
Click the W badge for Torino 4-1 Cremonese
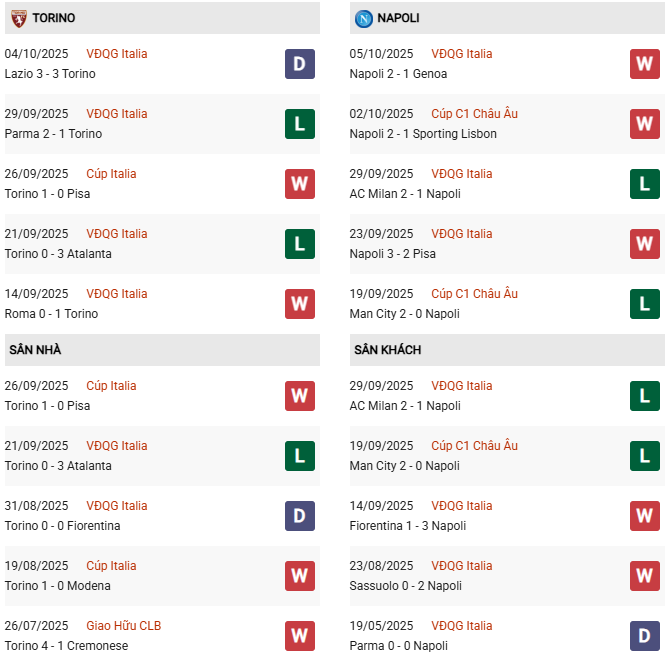point(299,636)
